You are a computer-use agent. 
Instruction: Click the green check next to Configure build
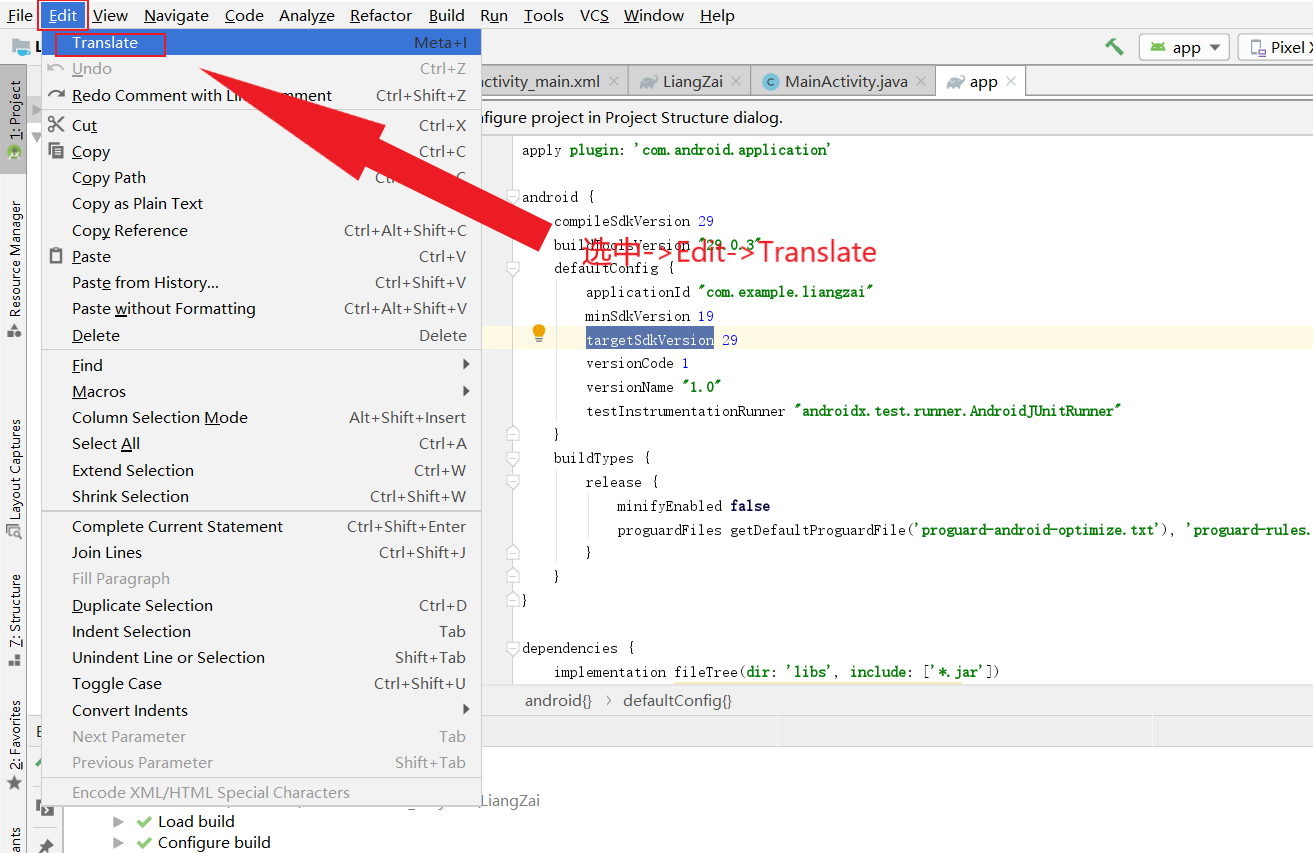click(144, 843)
